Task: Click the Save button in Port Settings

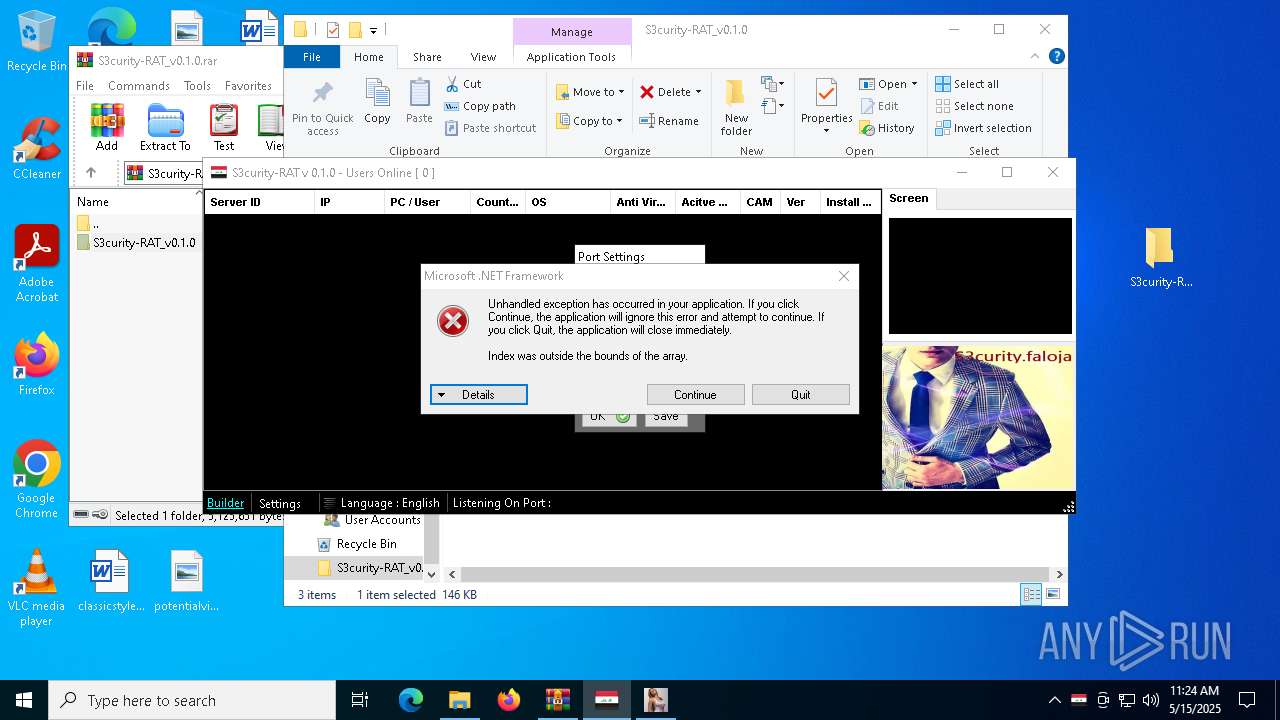Action: pyautogui.click(x=666, y=417)
